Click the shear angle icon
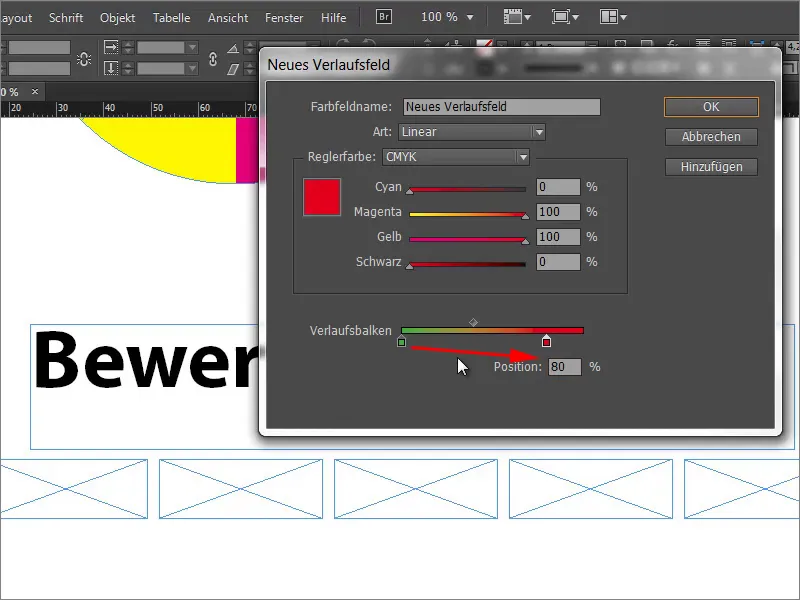Viewport: 800px width, 600px height. coord(233,69)
